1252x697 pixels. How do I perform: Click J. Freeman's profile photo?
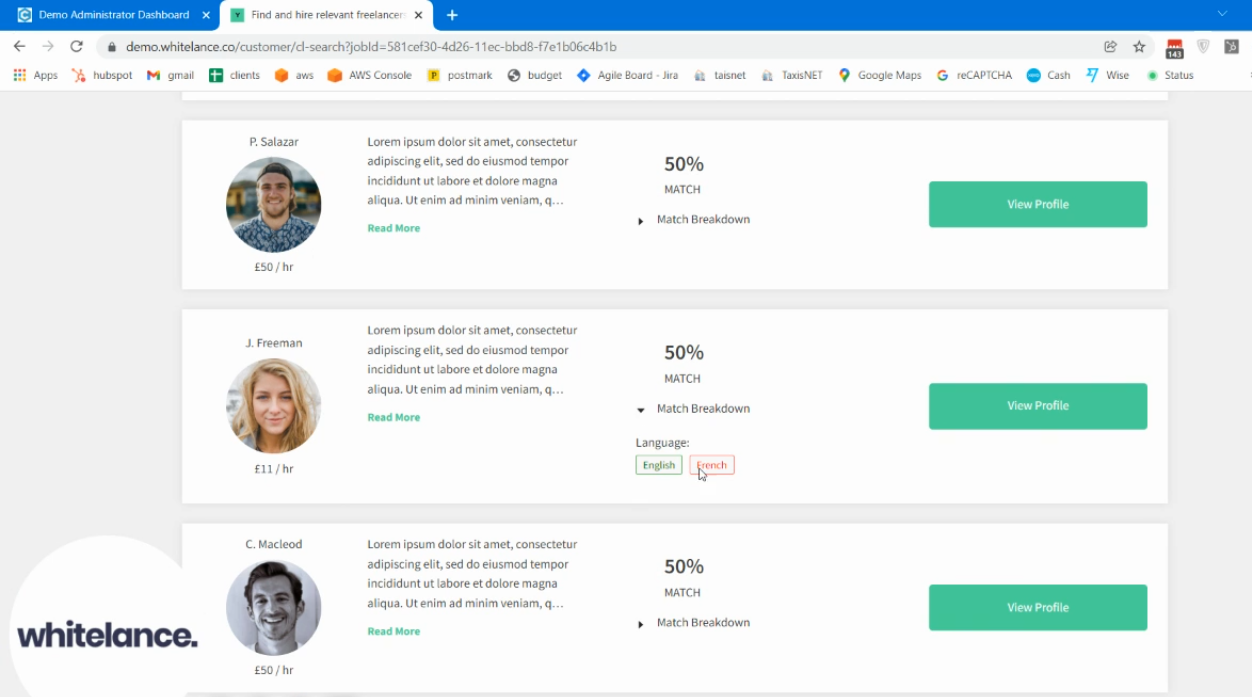[x=273, y=406]
